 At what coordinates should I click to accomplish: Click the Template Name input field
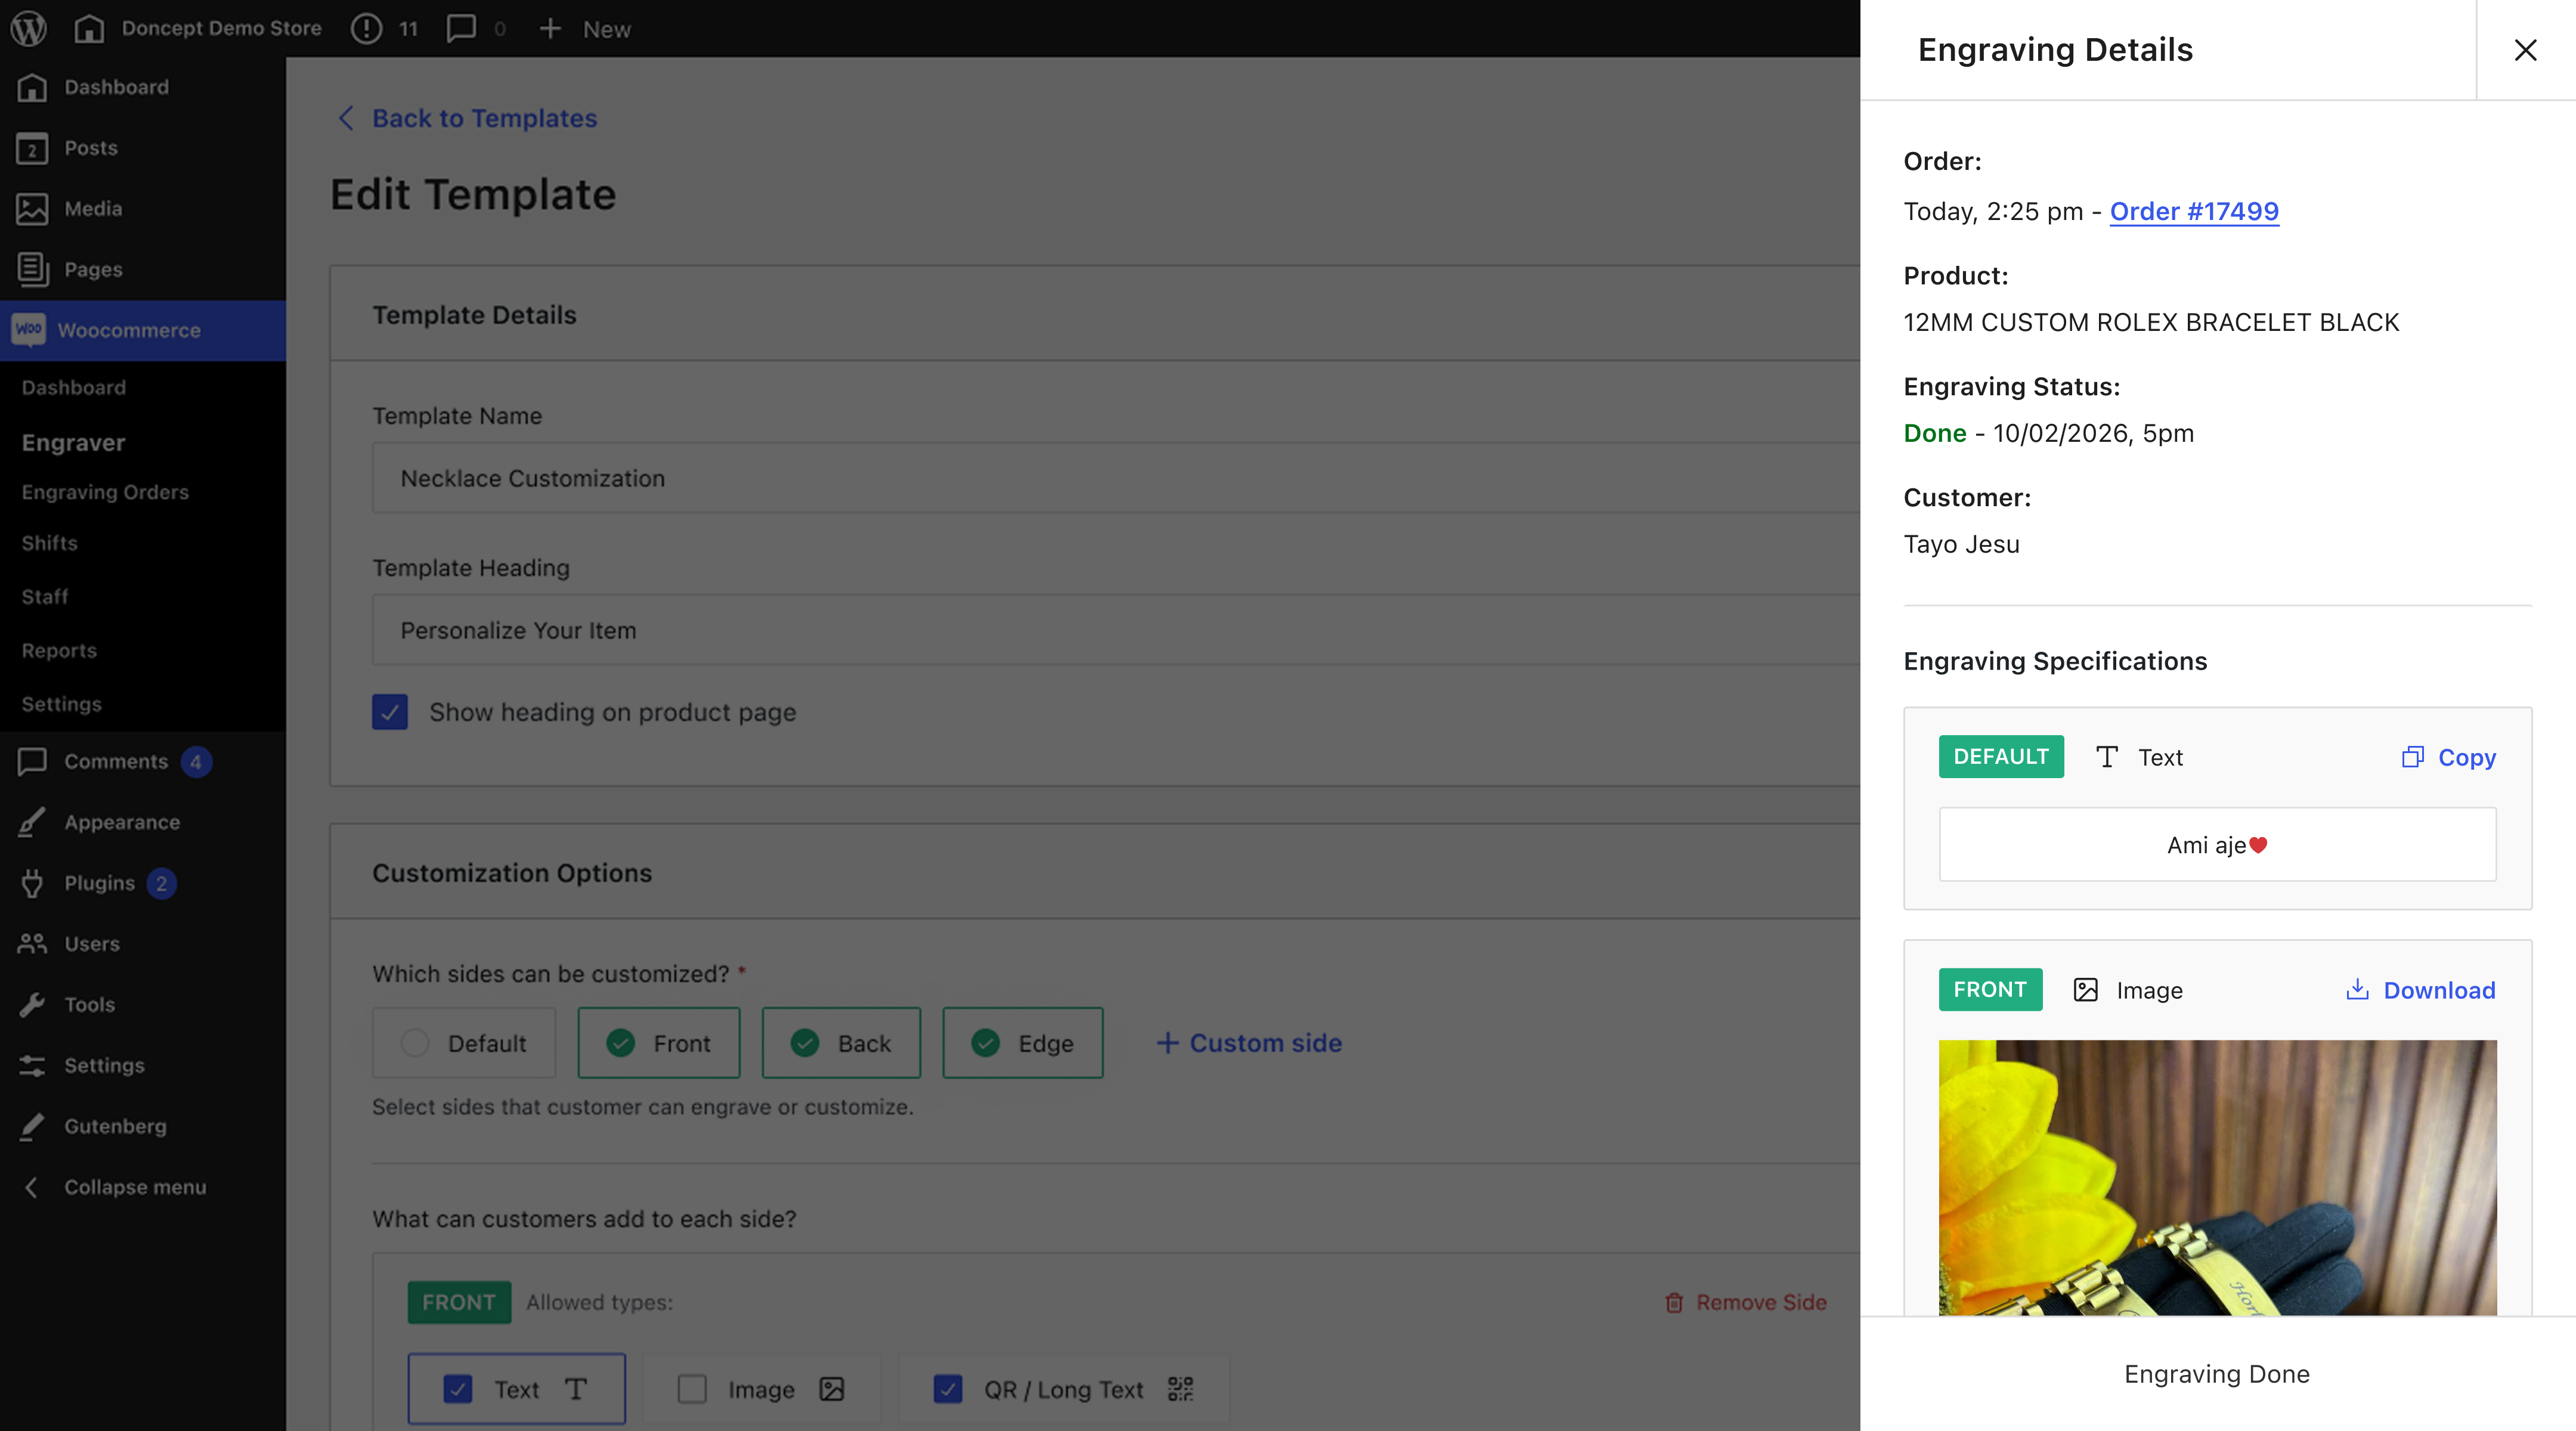[x=1115, y=478]
